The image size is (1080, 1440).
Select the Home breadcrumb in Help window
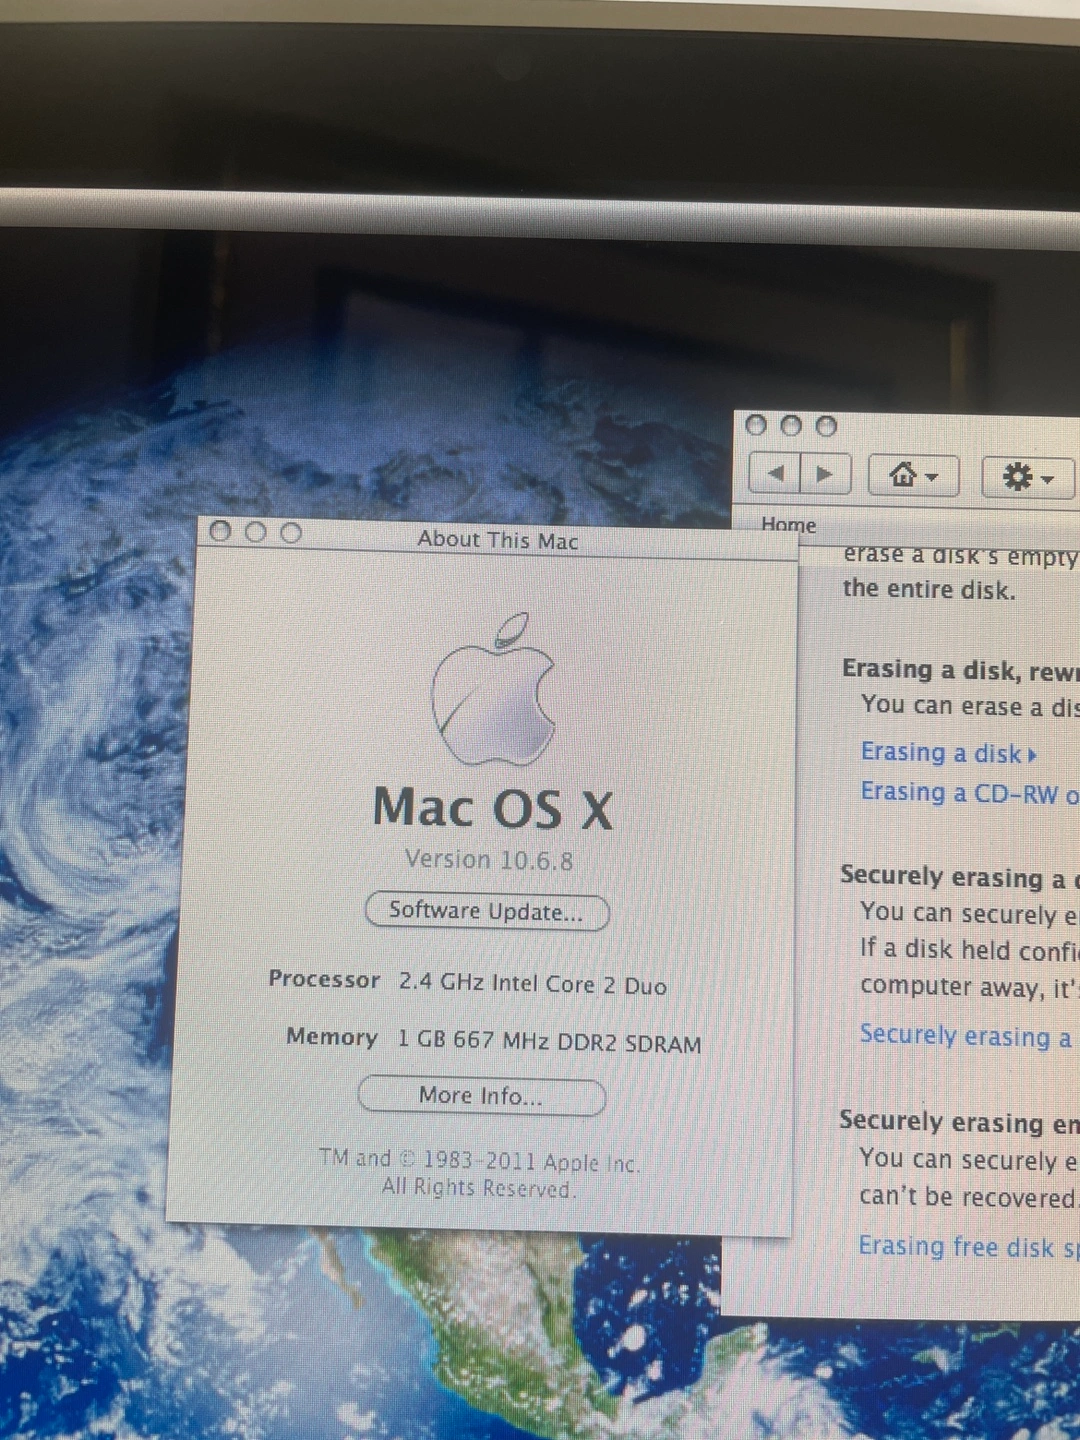click(788, 525)
